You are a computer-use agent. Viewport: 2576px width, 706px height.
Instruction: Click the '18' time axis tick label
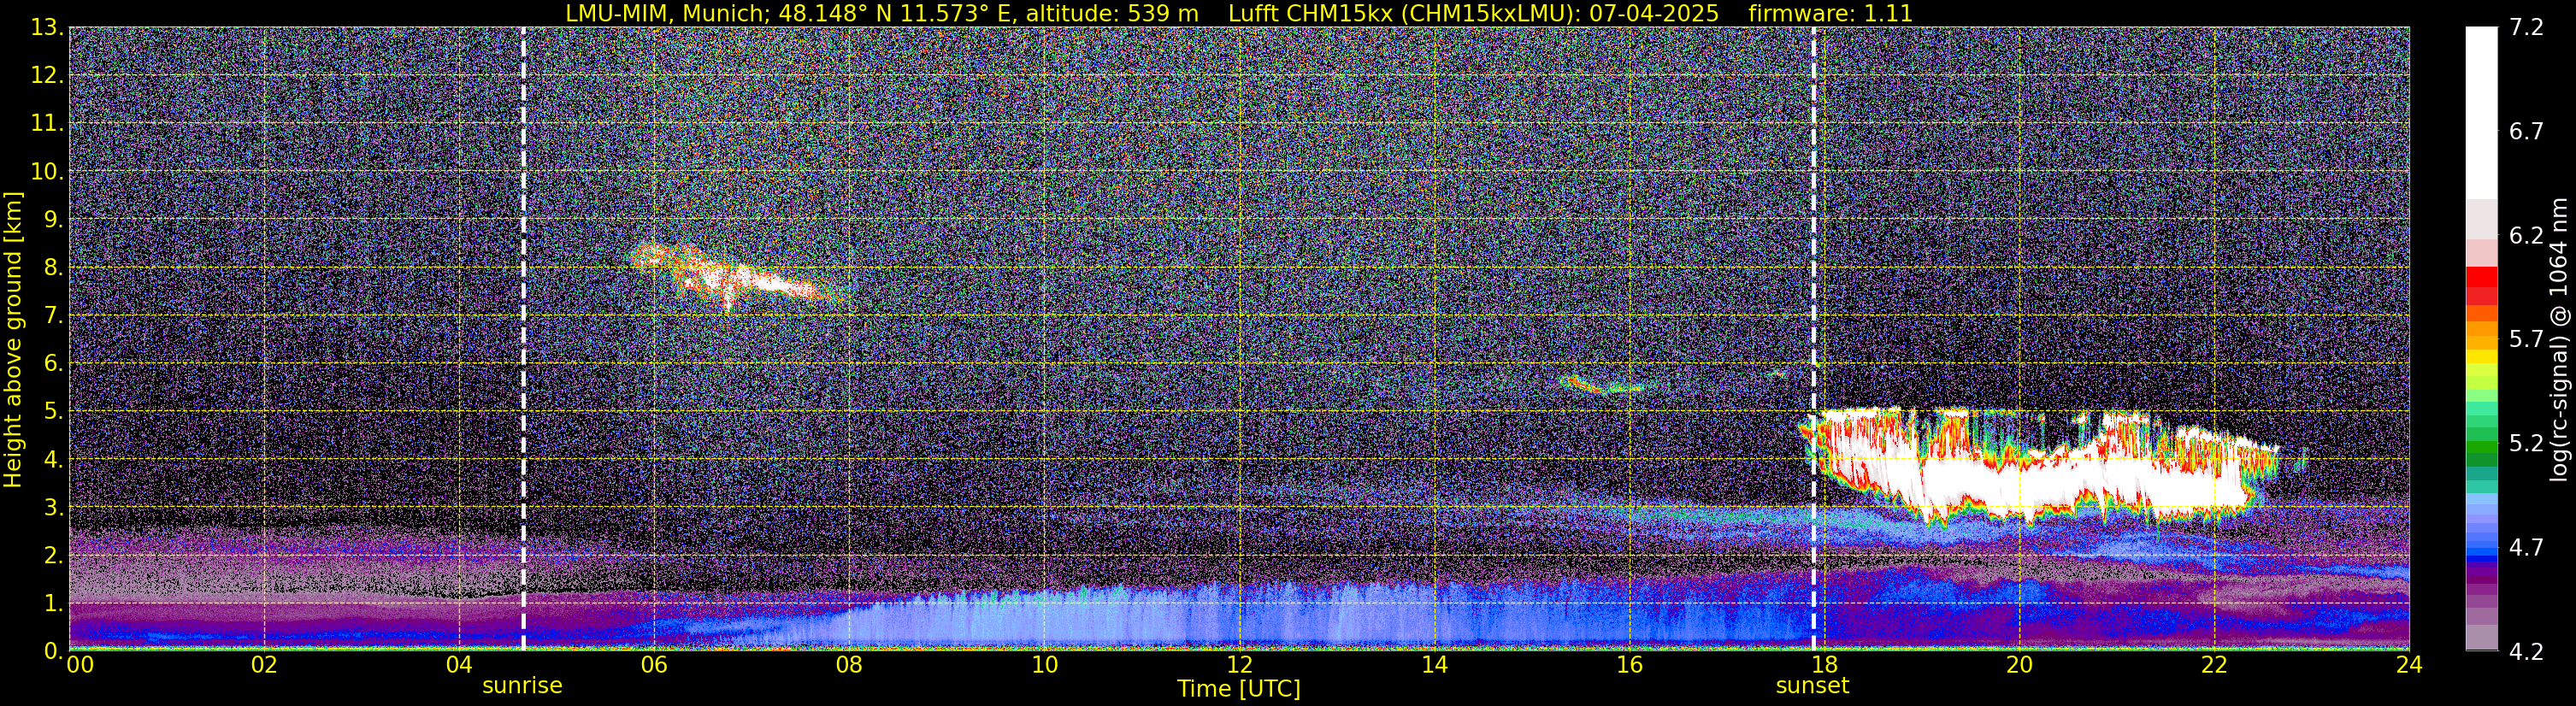1824,666
